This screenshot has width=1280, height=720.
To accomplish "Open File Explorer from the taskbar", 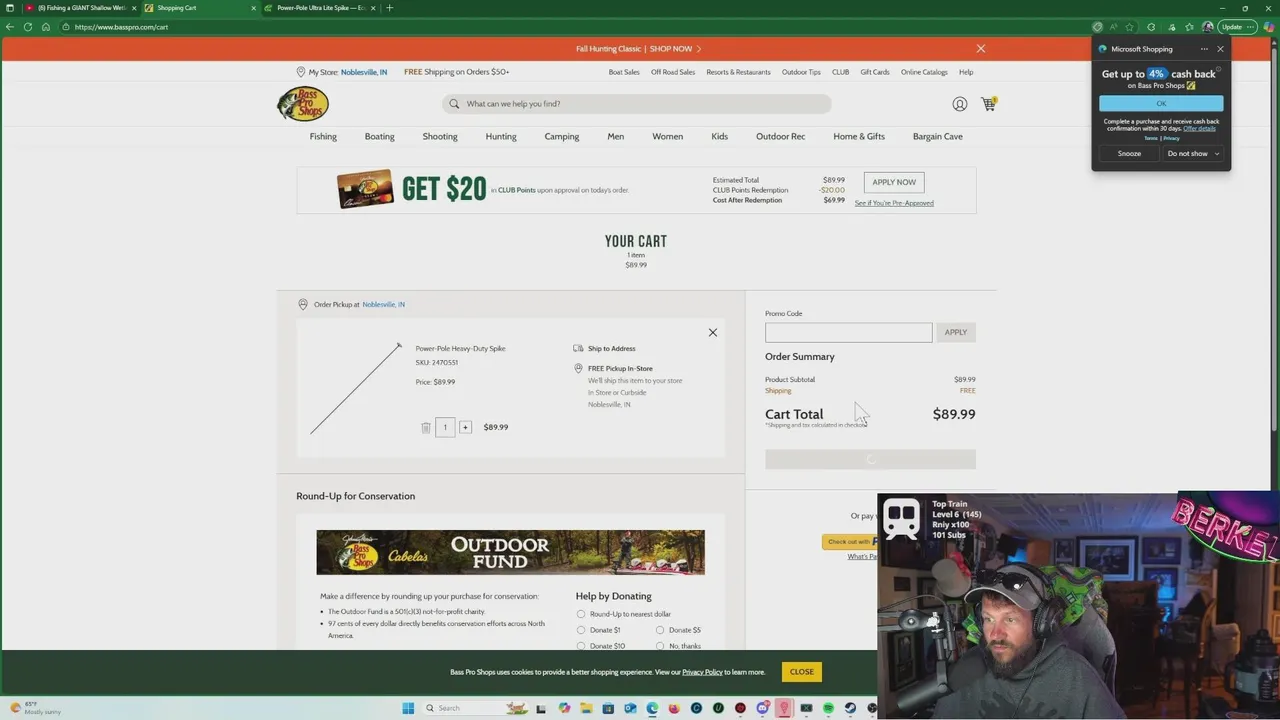I will [586, 708].
